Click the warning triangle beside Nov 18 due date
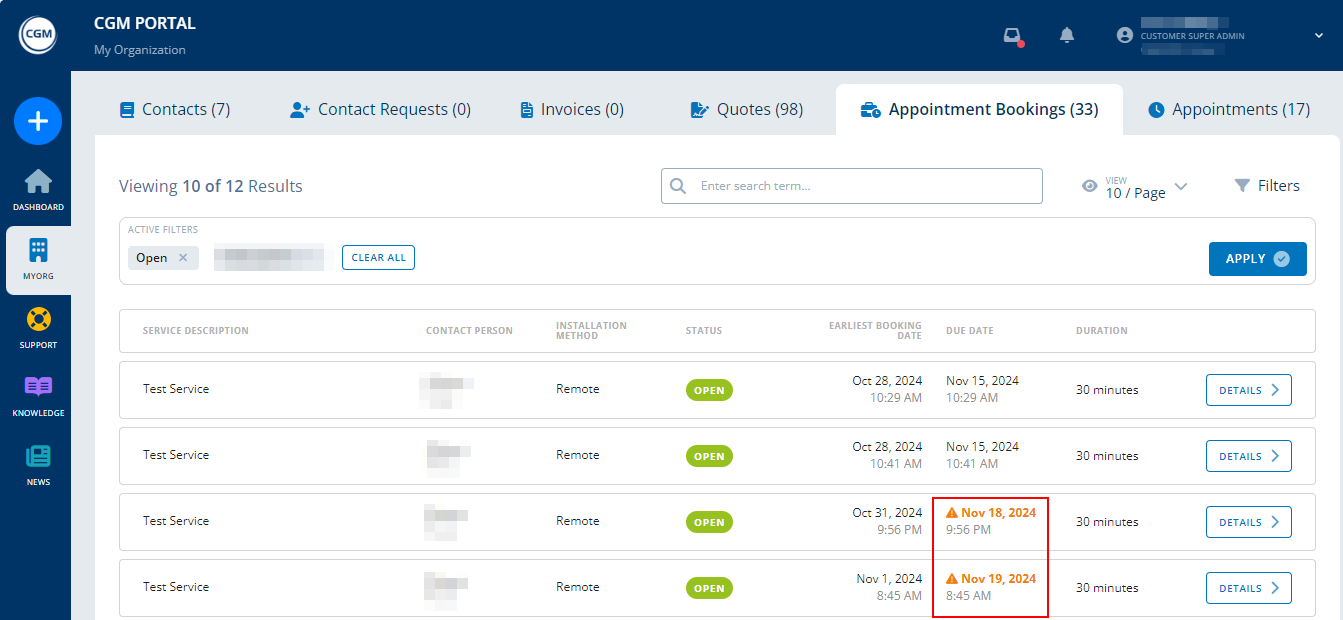 click(x=950, y=512)
